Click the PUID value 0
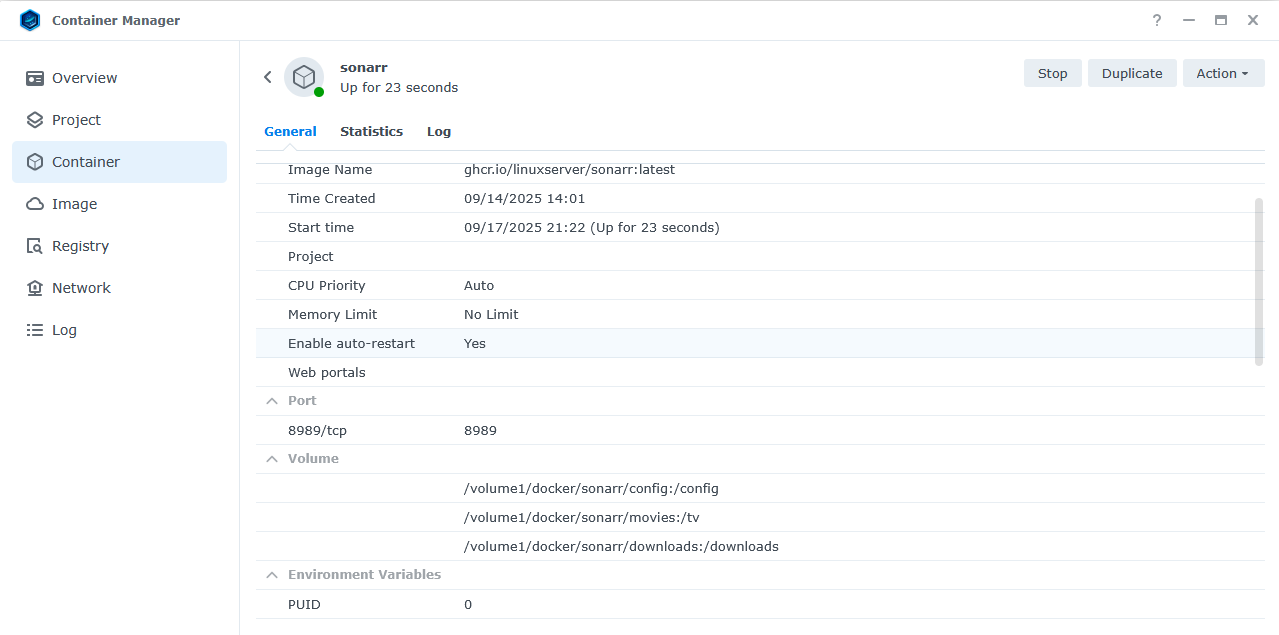The image size is (1279, 635). (468, 605)
